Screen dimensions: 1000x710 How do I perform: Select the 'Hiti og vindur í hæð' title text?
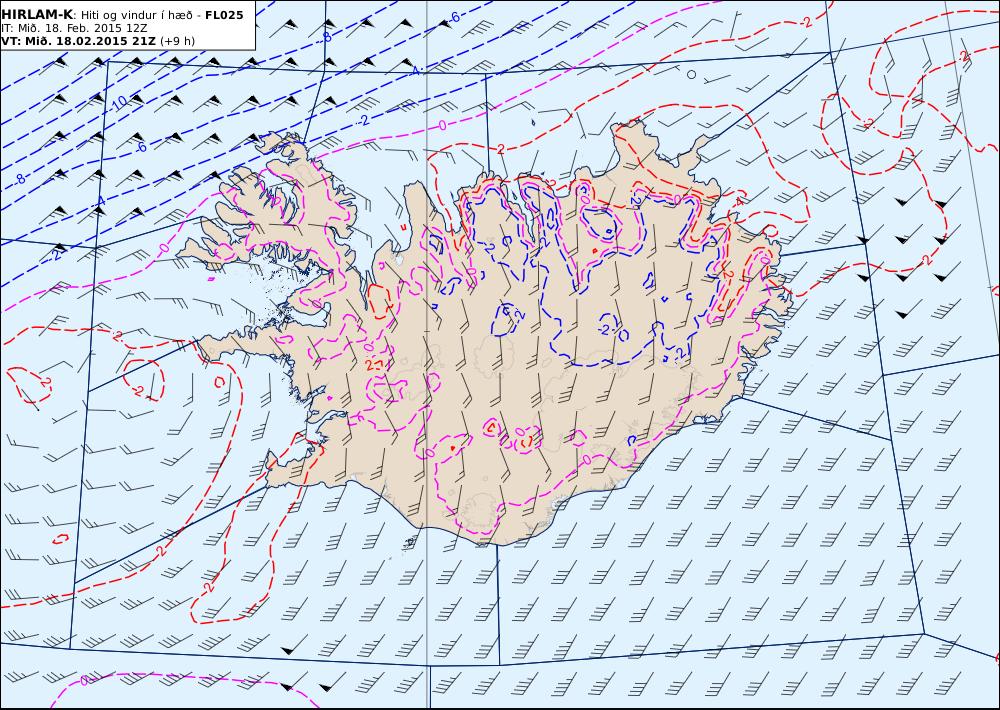click(135, 15)
